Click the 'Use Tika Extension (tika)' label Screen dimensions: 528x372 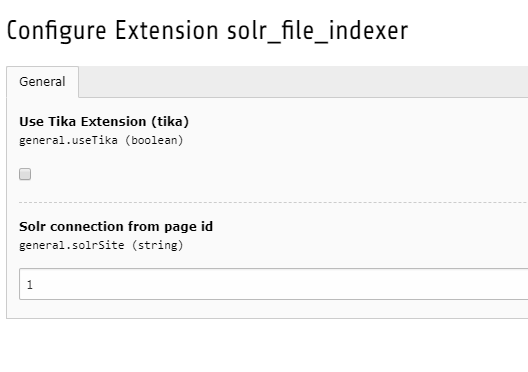(104, 122)
